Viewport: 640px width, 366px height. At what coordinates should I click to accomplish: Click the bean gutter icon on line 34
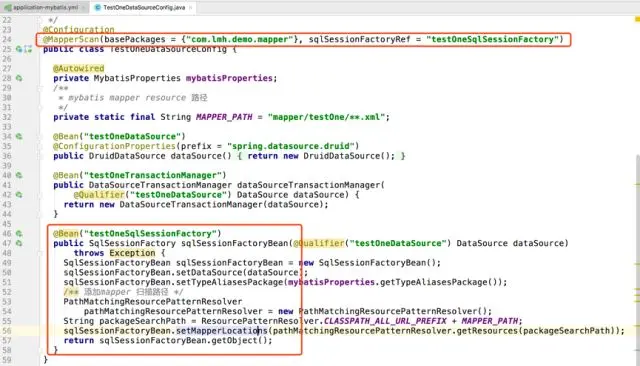[19, 136]
